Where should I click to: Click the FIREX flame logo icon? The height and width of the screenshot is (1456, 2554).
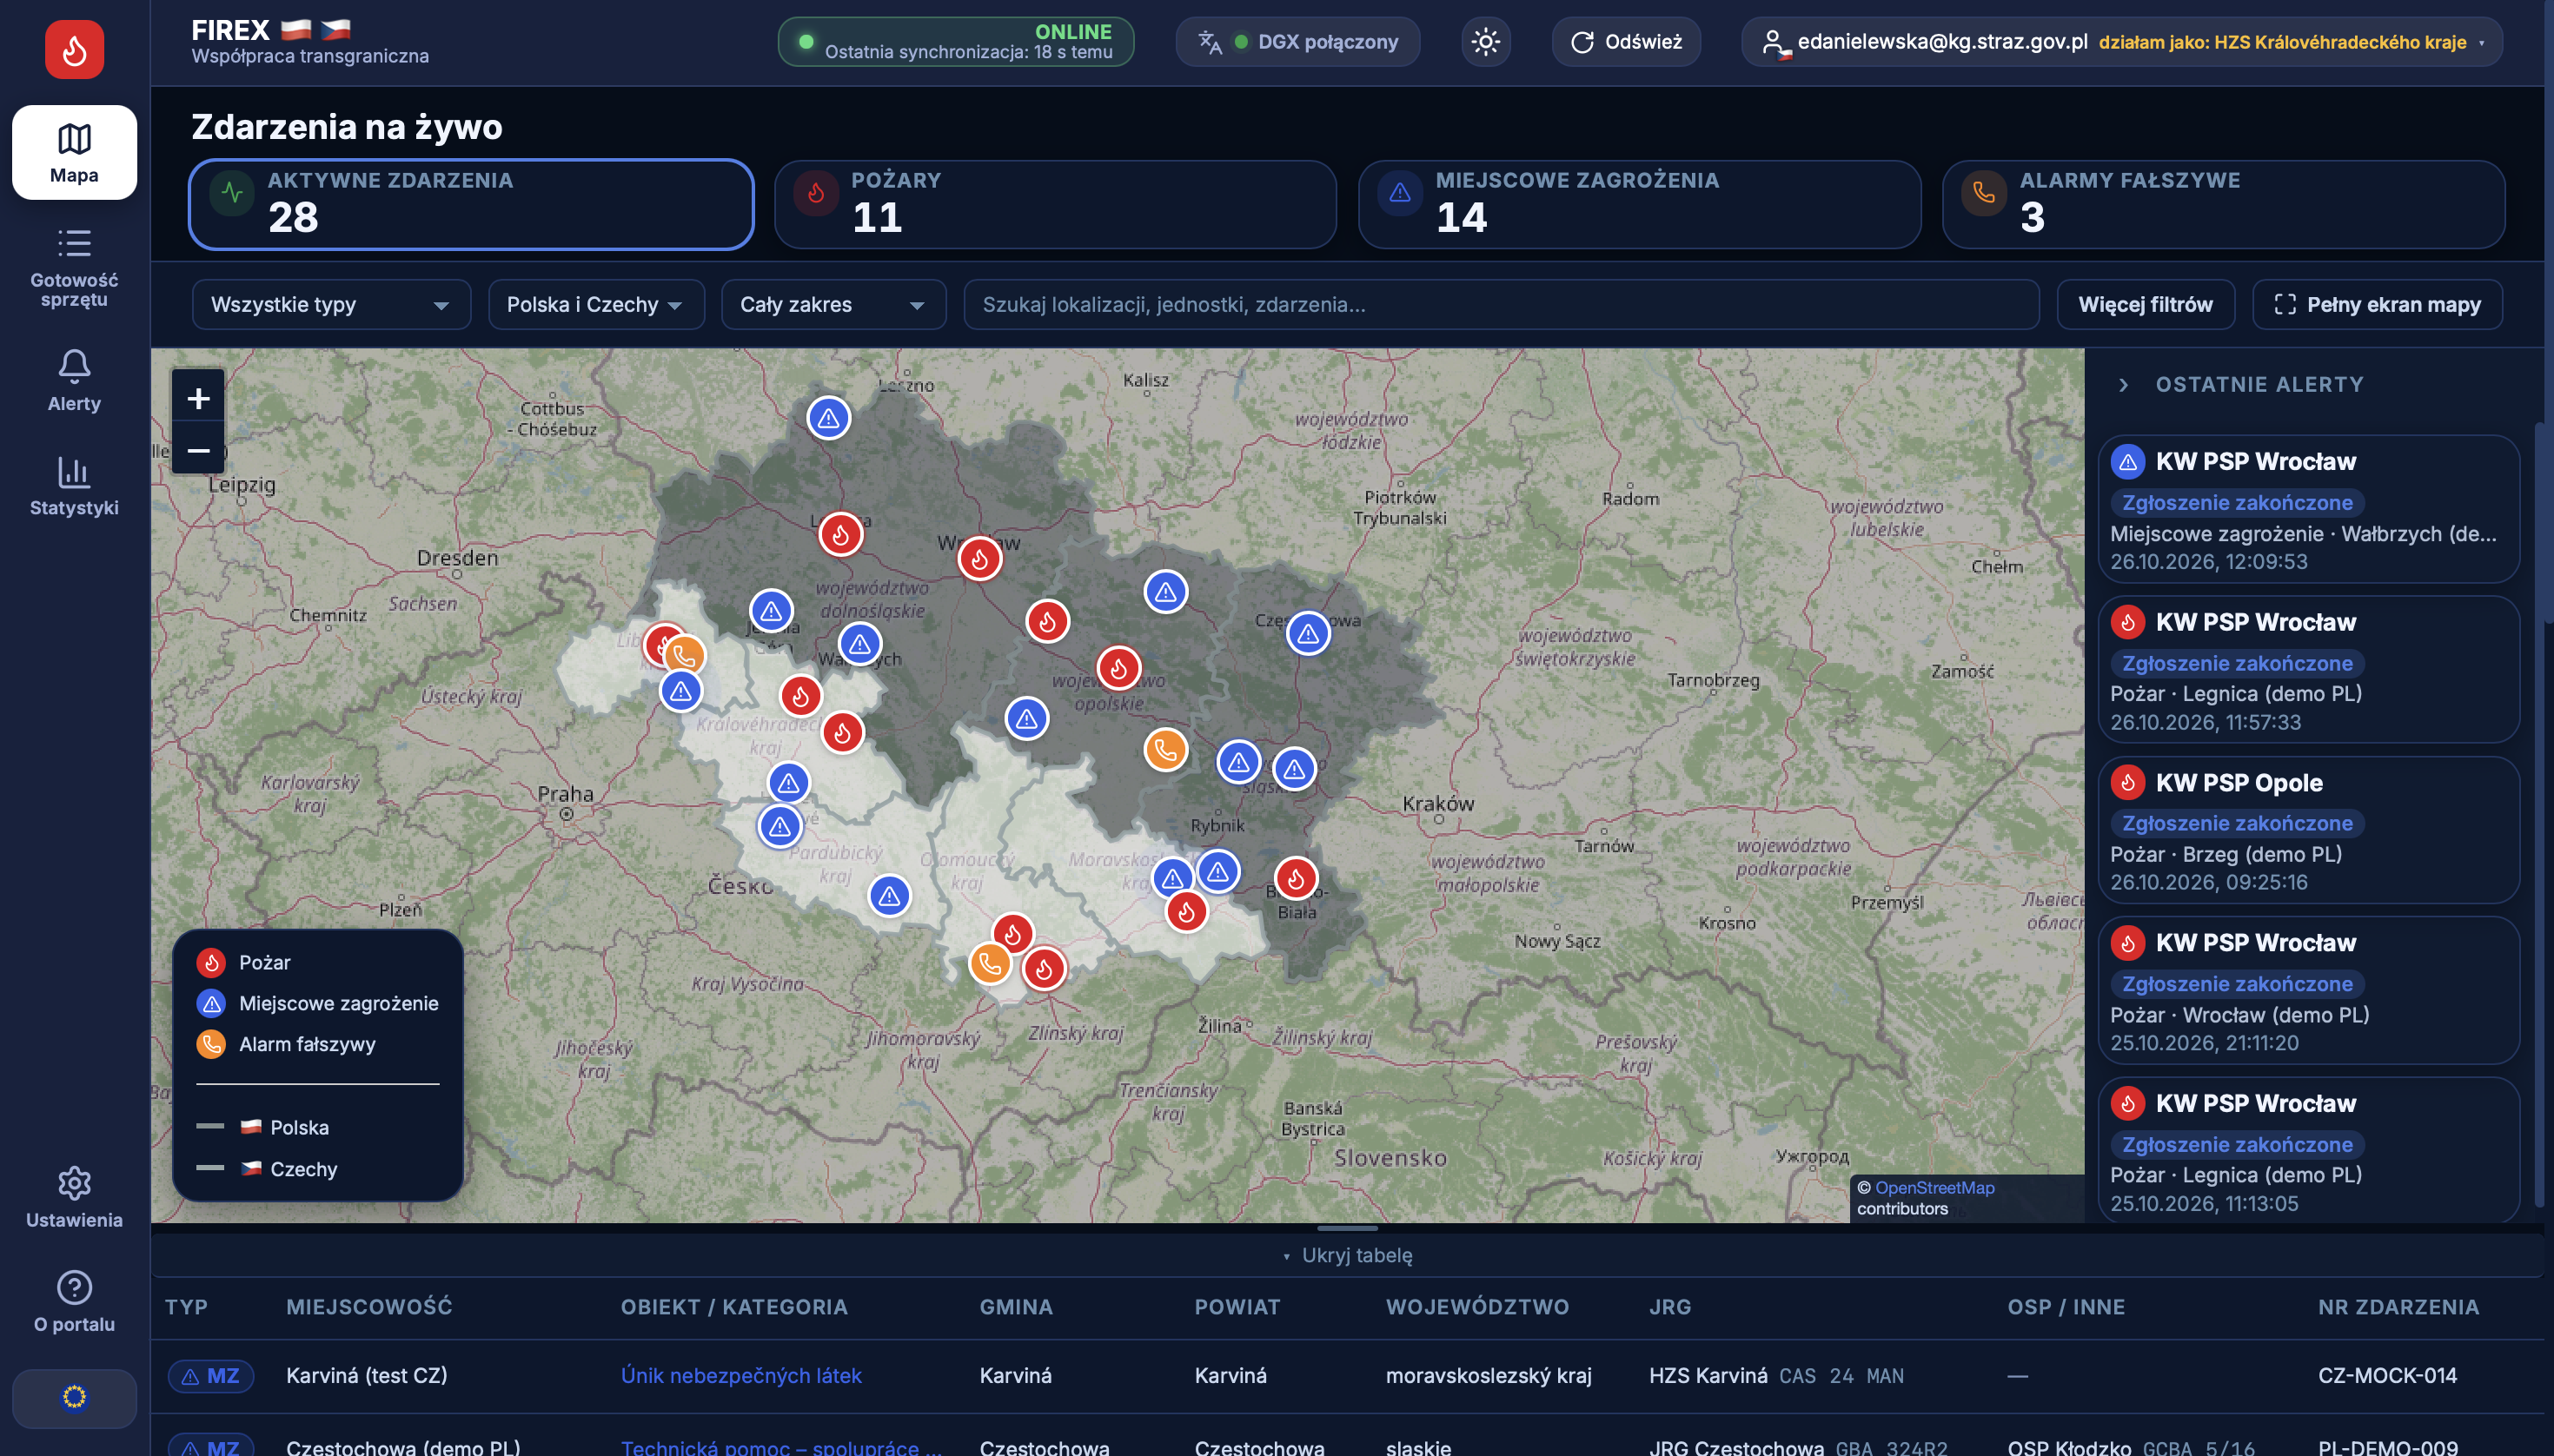pyautogui.click(x=74, y=49)
